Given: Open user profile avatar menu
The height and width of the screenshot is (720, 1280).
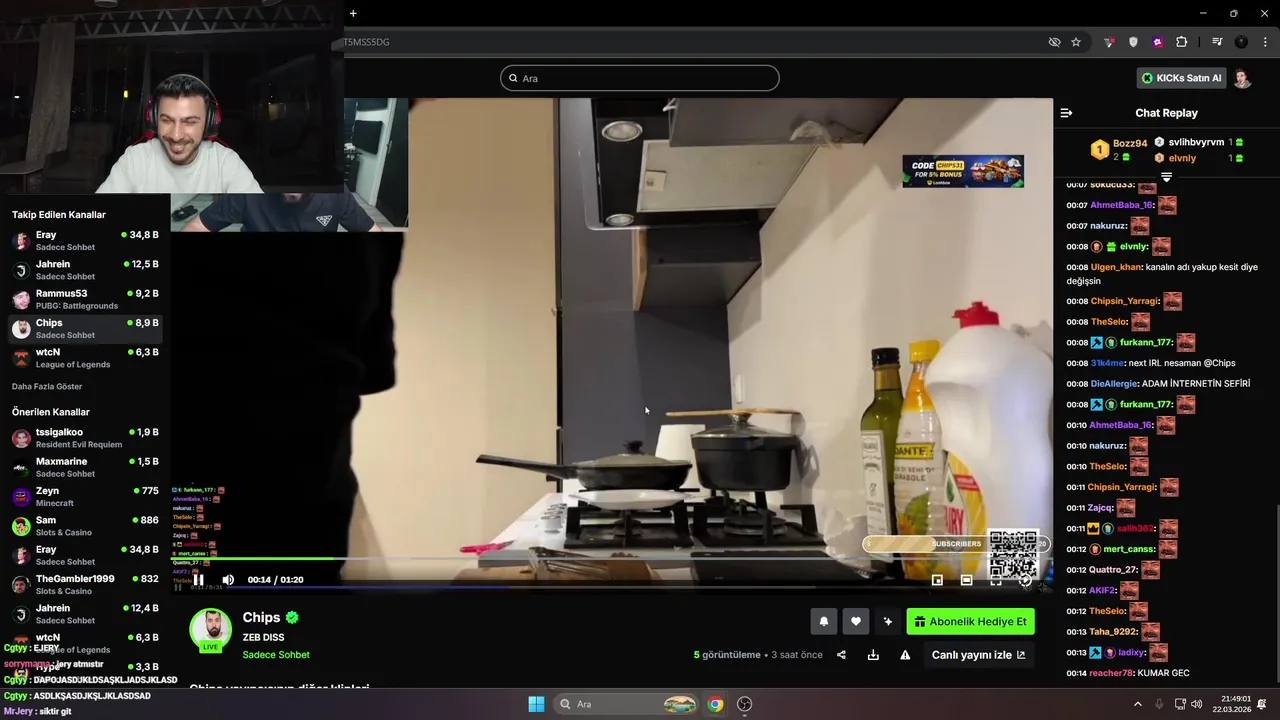Looking at the screenshot, I should pyautogui.click(x=1242, y=78).
